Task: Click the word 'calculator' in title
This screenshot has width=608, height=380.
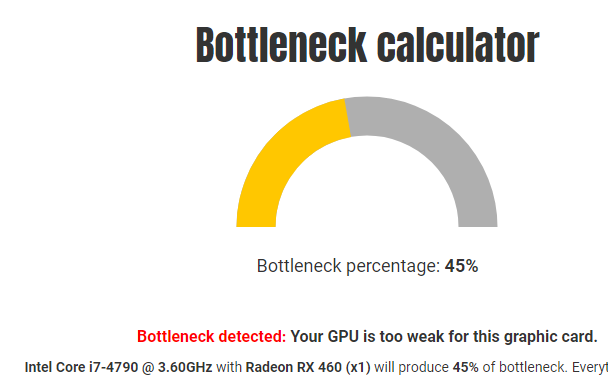Action: pos(458,45)
